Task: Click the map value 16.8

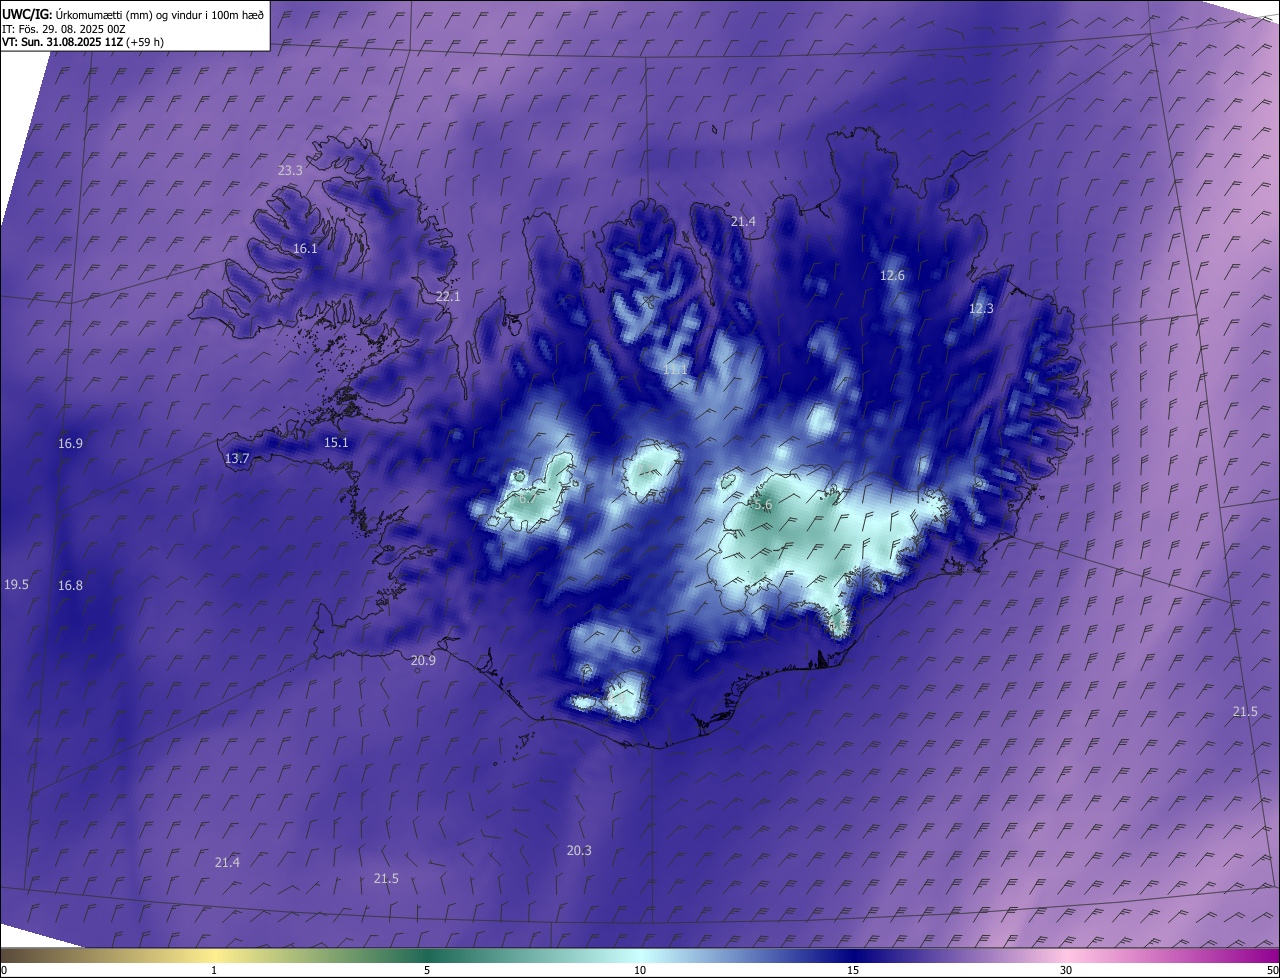Action: tap(70, 586)
